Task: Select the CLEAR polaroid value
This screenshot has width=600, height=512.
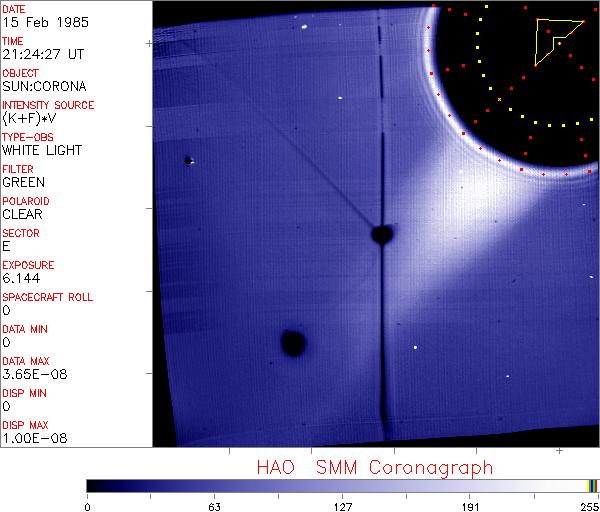Action: (x=23, y=214)
